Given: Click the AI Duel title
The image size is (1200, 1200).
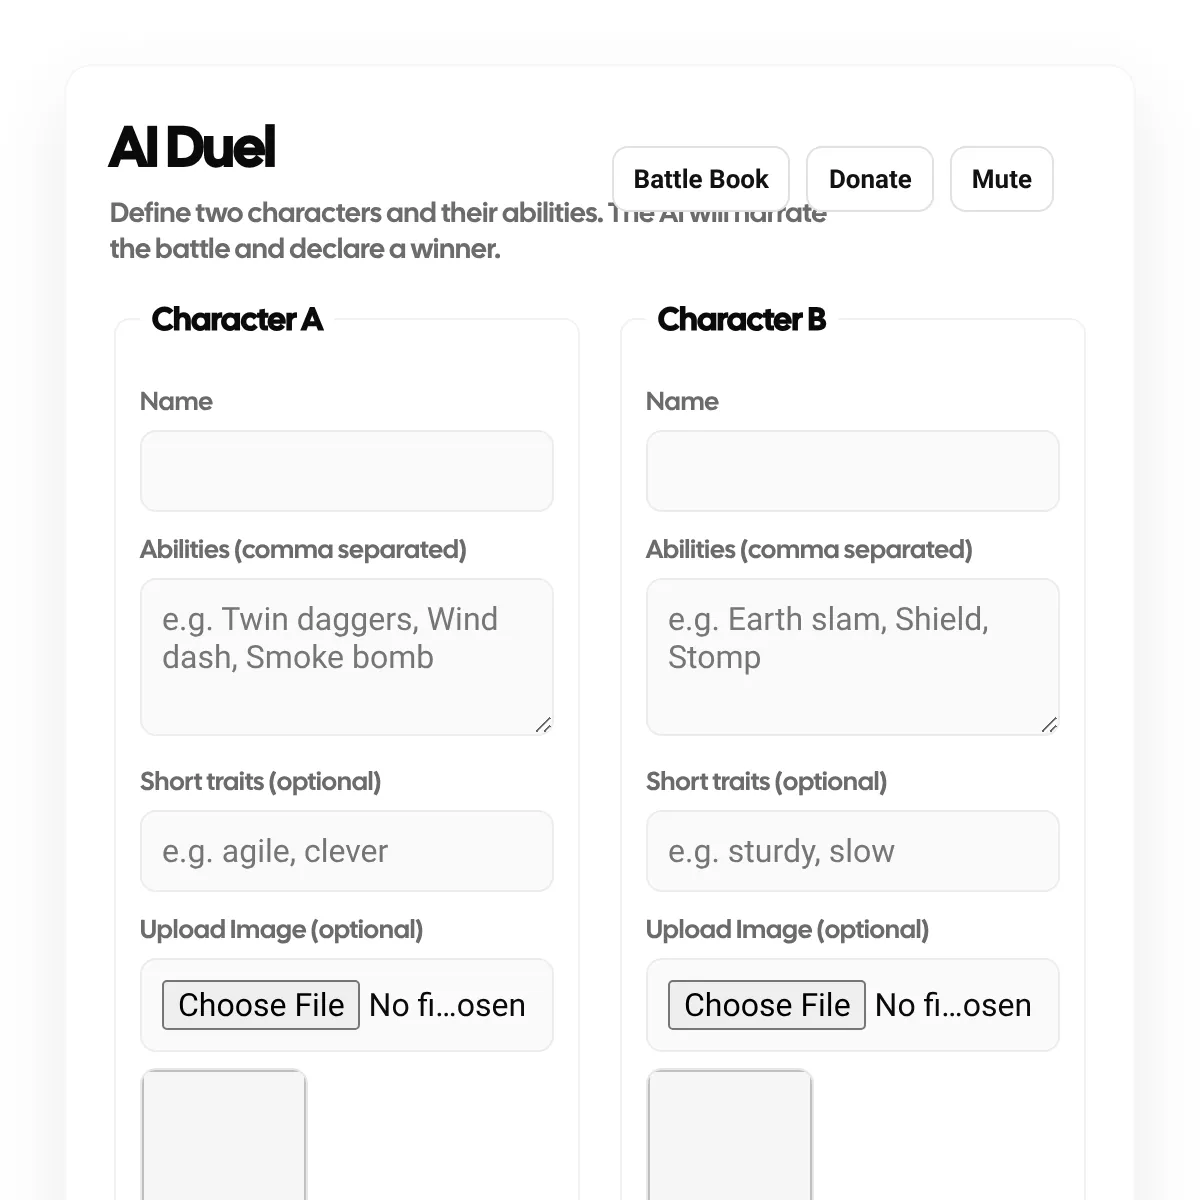Looking at the screenshot, I should point(192,148).
